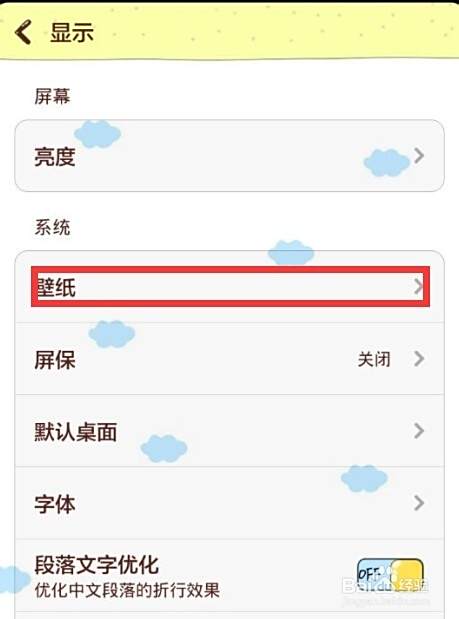Go back using the arrow beside 显示
Image resolution: width=459 pixels, height=619 pixels.
23,32
